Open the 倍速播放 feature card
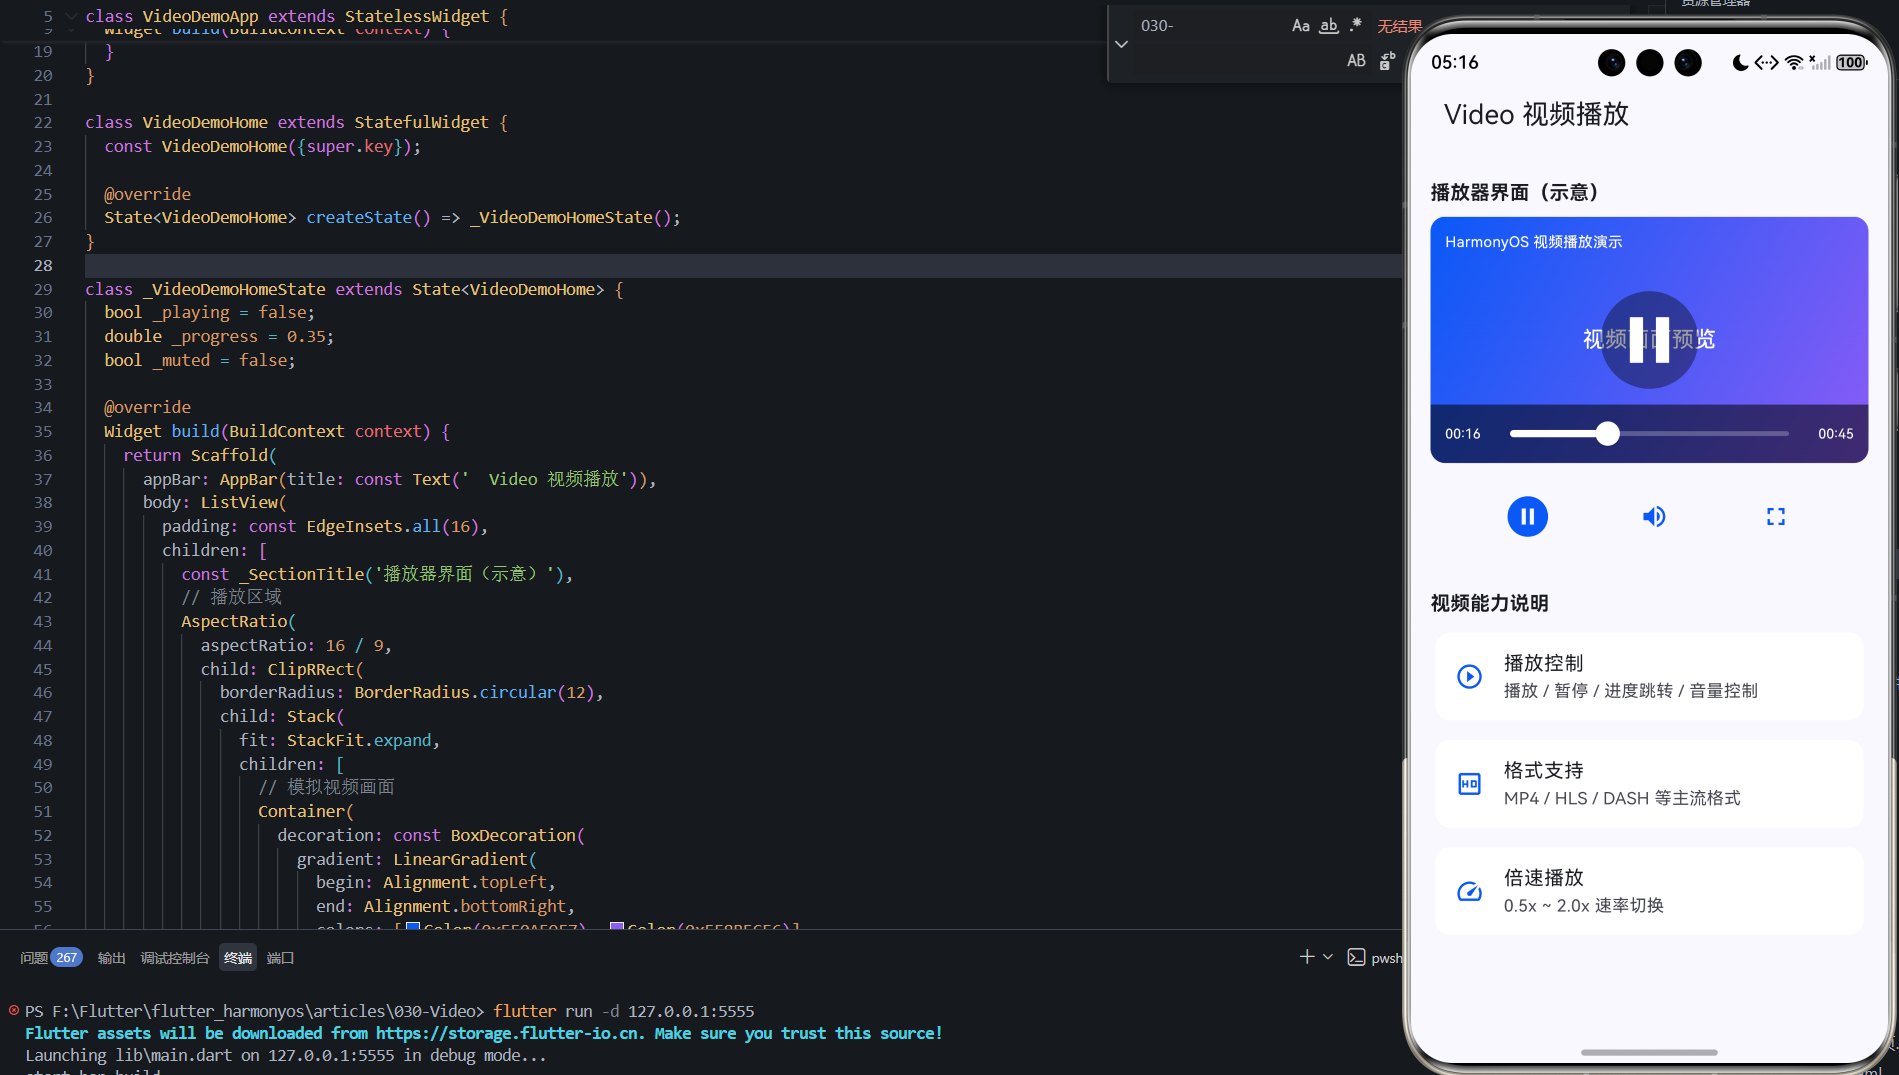The width and height of the screenshot is (1899, 1075). pos(1649,891)
